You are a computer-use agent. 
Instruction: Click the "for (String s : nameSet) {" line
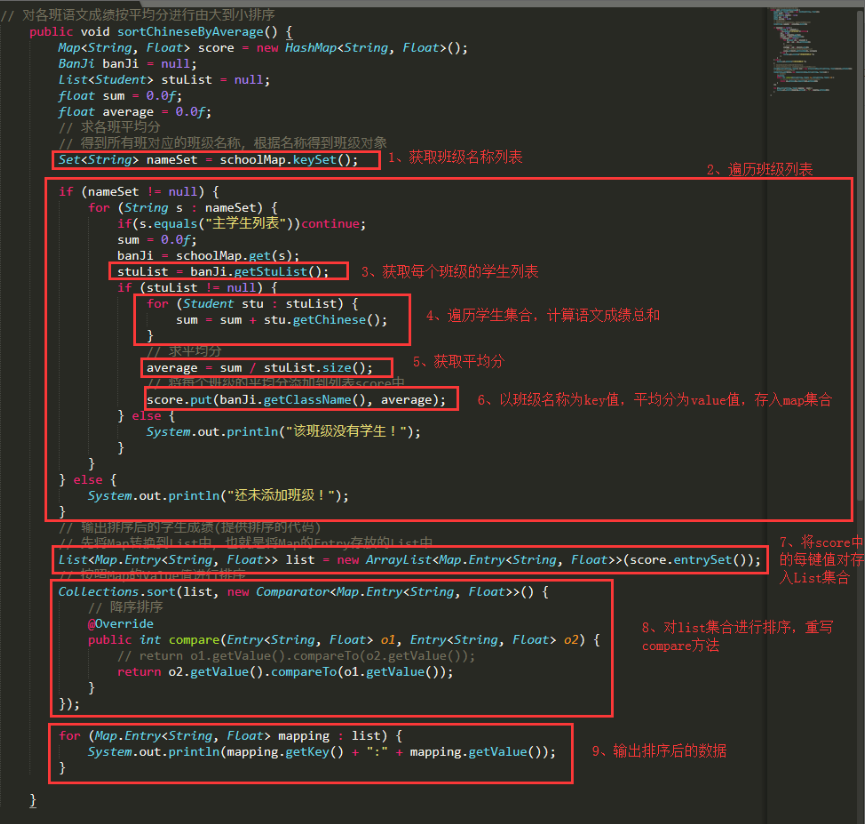(x=183, y=208)
